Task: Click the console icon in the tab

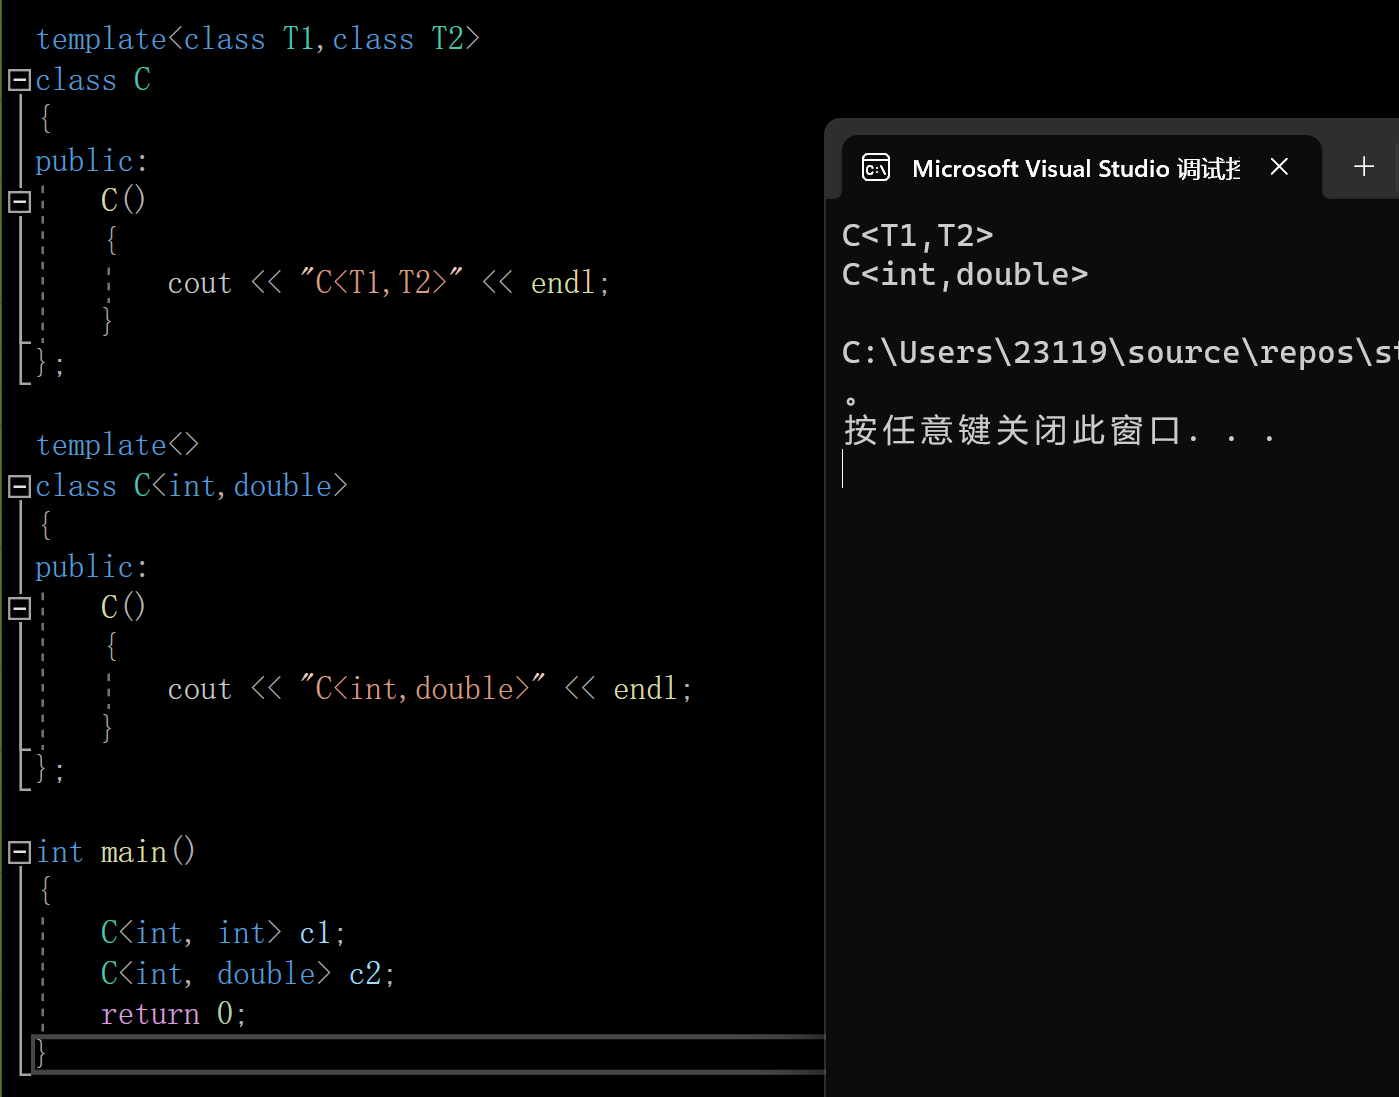Action: pos(875,167)
